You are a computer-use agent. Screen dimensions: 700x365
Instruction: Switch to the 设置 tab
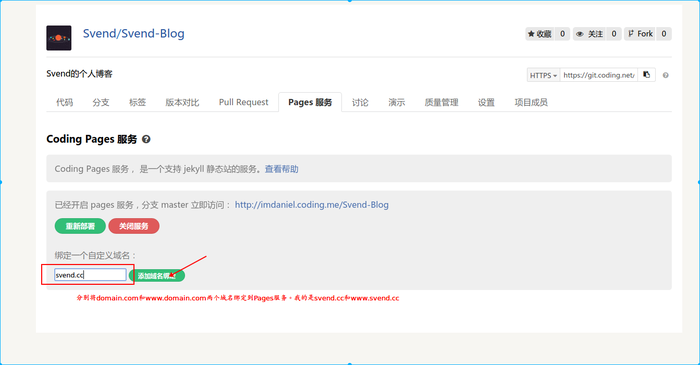(x=486, y=102)
